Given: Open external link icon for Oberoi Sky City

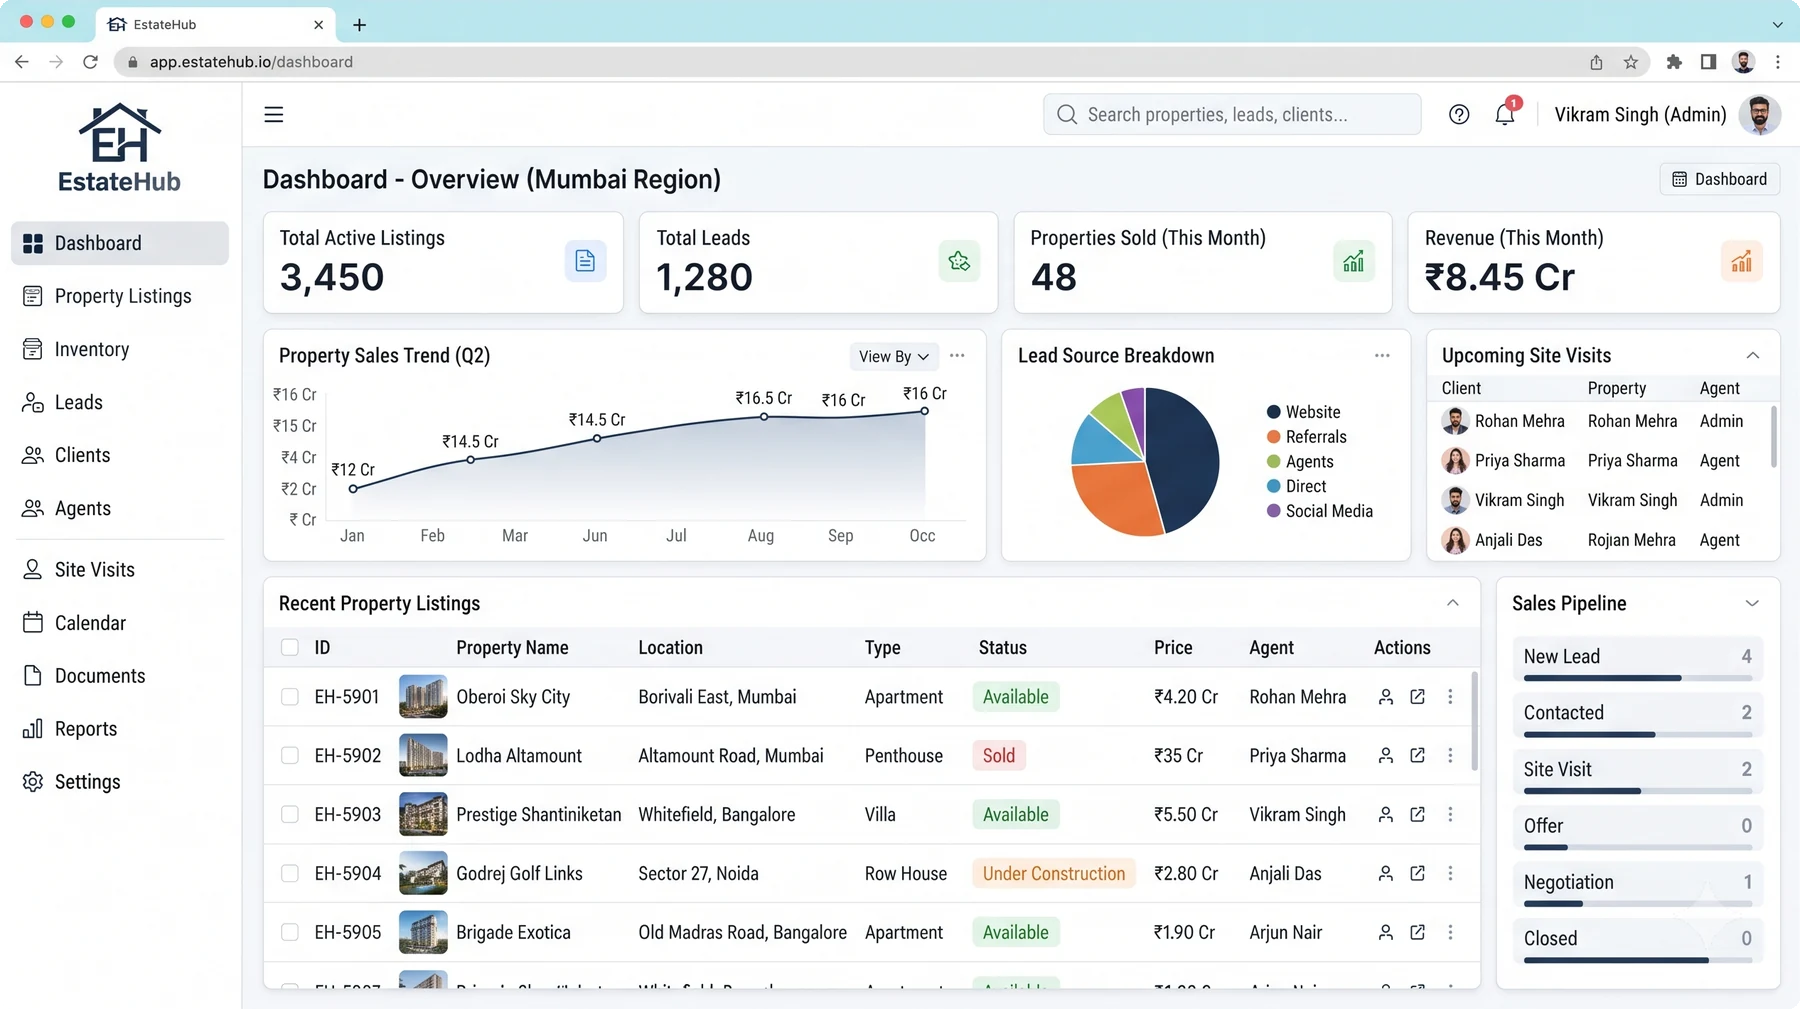Looking at the screenshot, I should [1417, 697].
